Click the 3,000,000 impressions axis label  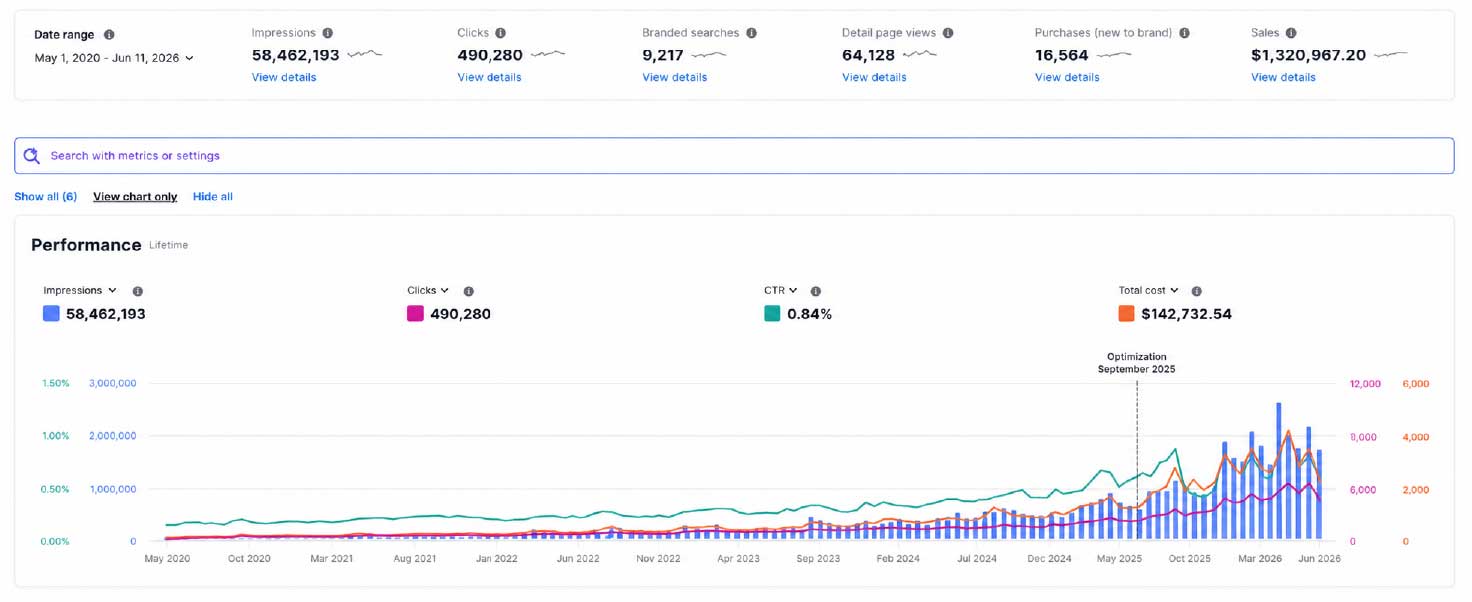tap(112, 383)
